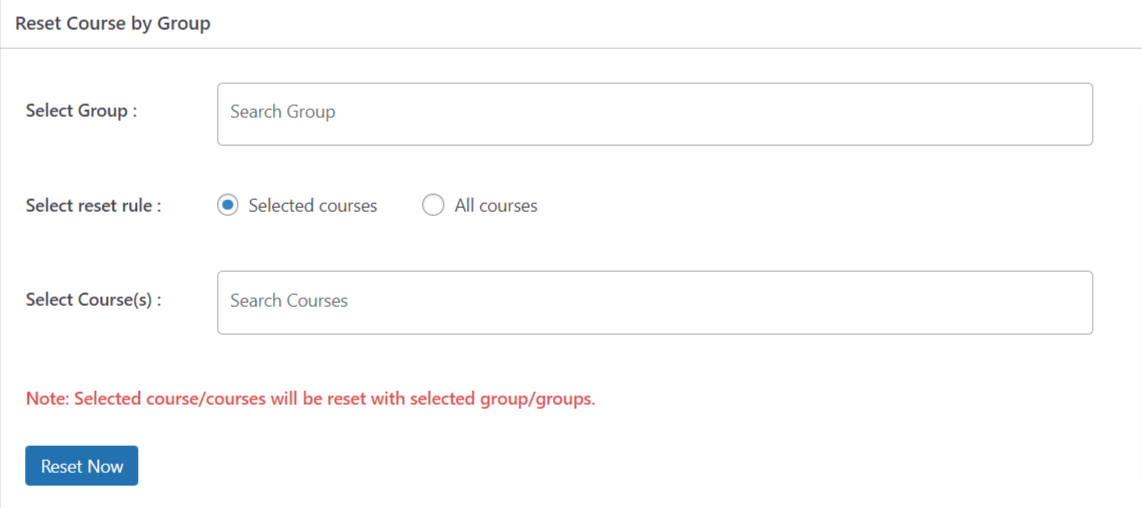
Task: Start the reset with the blue button
Action: (82, 466)
